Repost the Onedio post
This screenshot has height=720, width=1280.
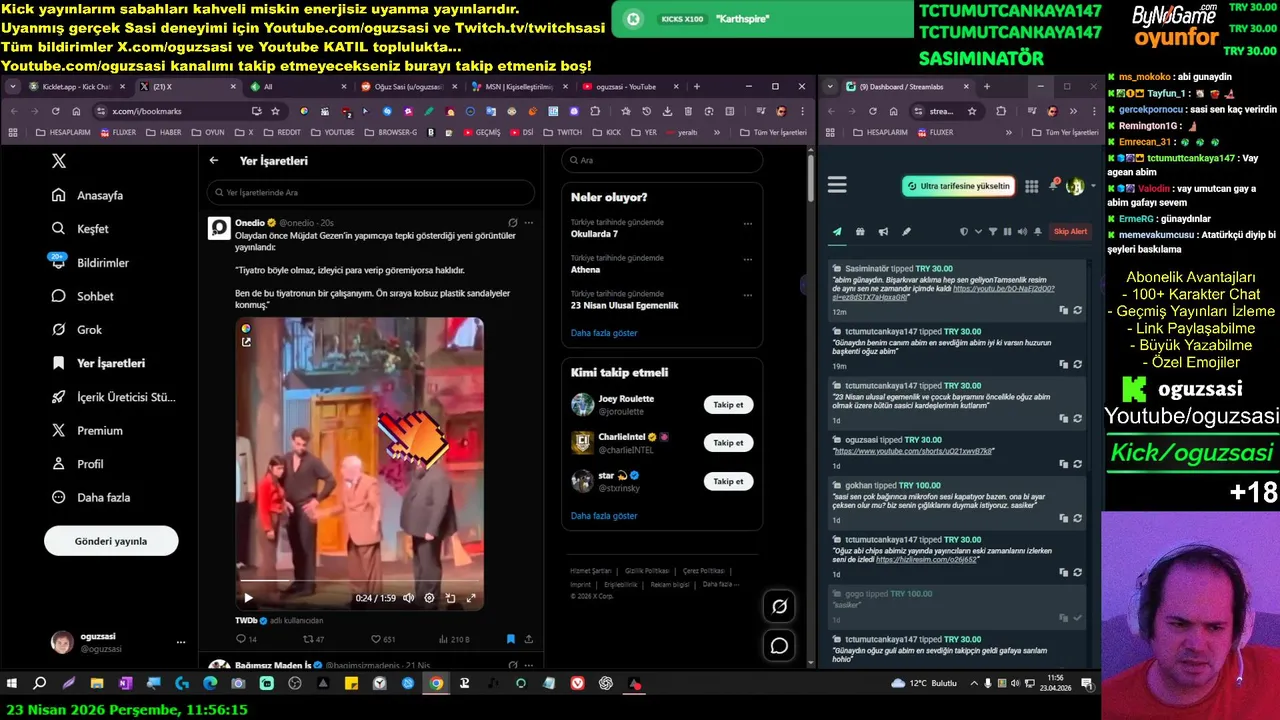point(313,639)
